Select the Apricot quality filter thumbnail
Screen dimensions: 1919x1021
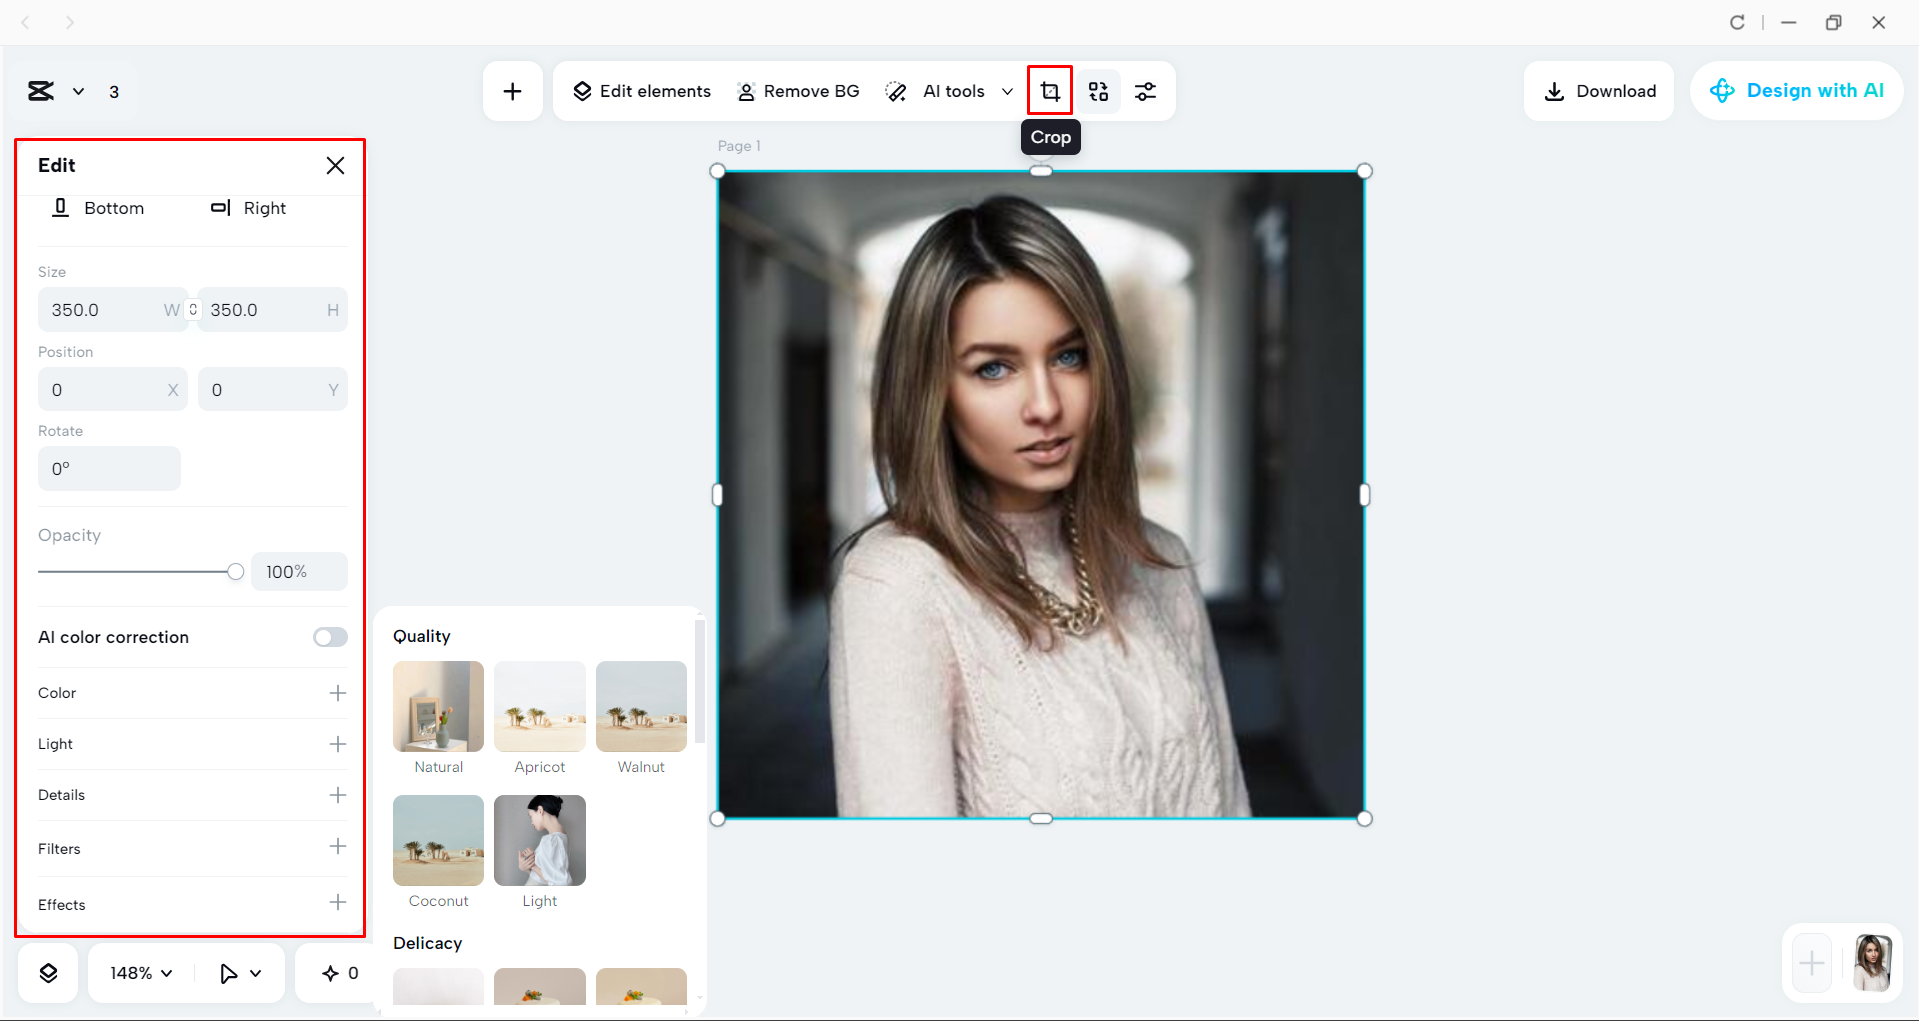pos(539,706)
